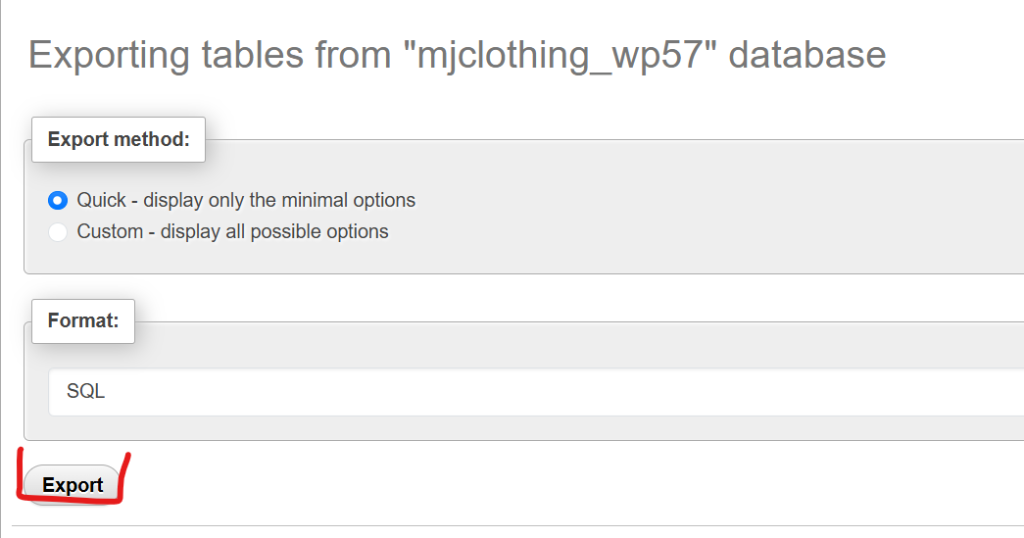The height and width of the screenshot is (538, 1024).
Task: Choose the Custom export method radio button
Action: [58, 232]
